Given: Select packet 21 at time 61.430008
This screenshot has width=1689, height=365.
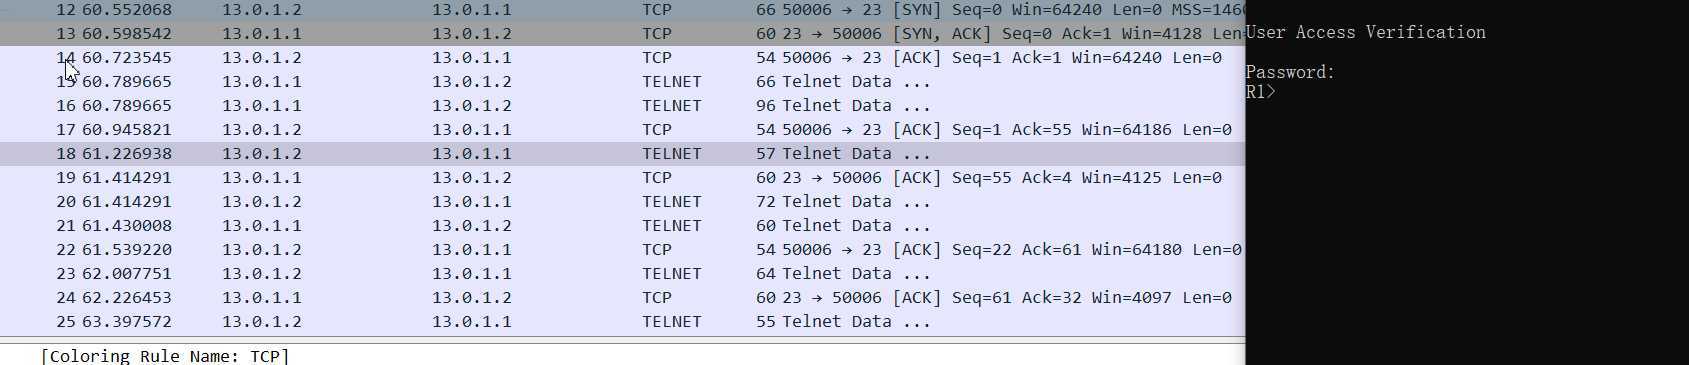Looking at the screenshot, I should coord(622,225).
